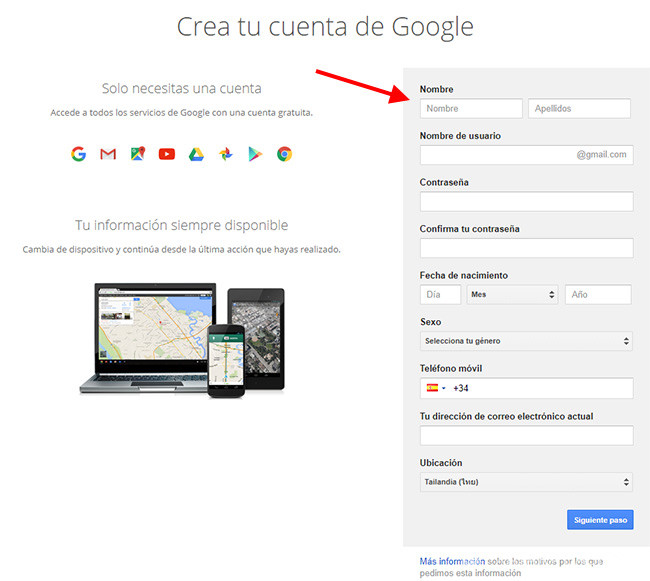Screen dimensions: 650x581
Task: Click the 'Accede a todos los servicios' sentence
Action: 182,113
